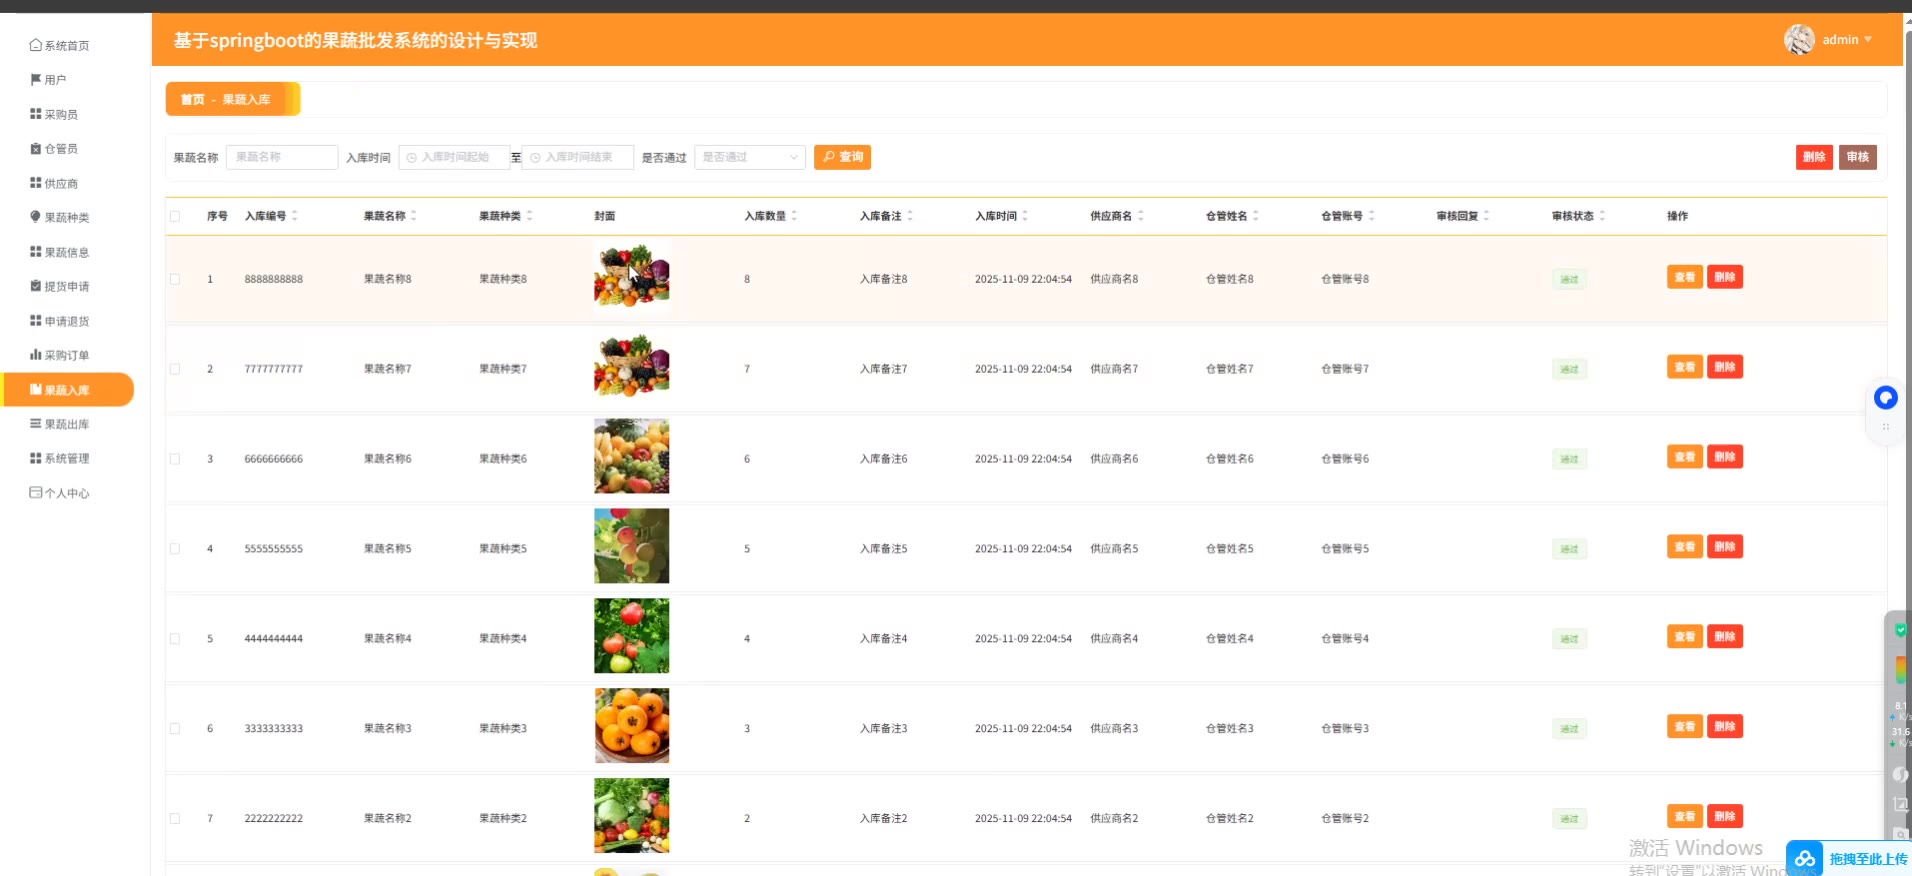Viewport: 1912px width, 876px height.
Task: Click the 首页 breadcrumb link
Action: coord(192,100)
